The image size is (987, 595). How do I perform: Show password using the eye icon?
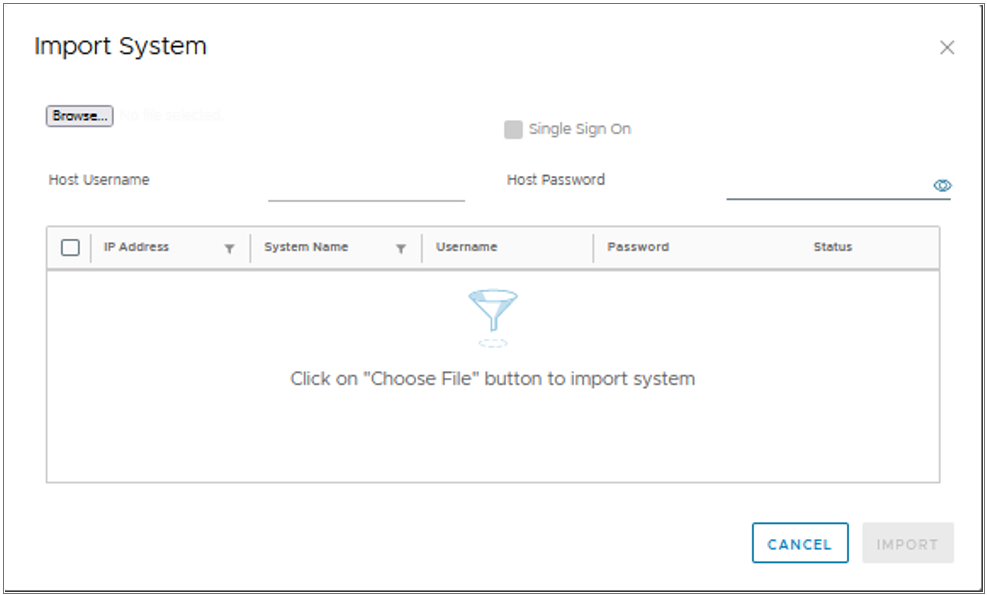pyautogui.click(x=942, y=185)
